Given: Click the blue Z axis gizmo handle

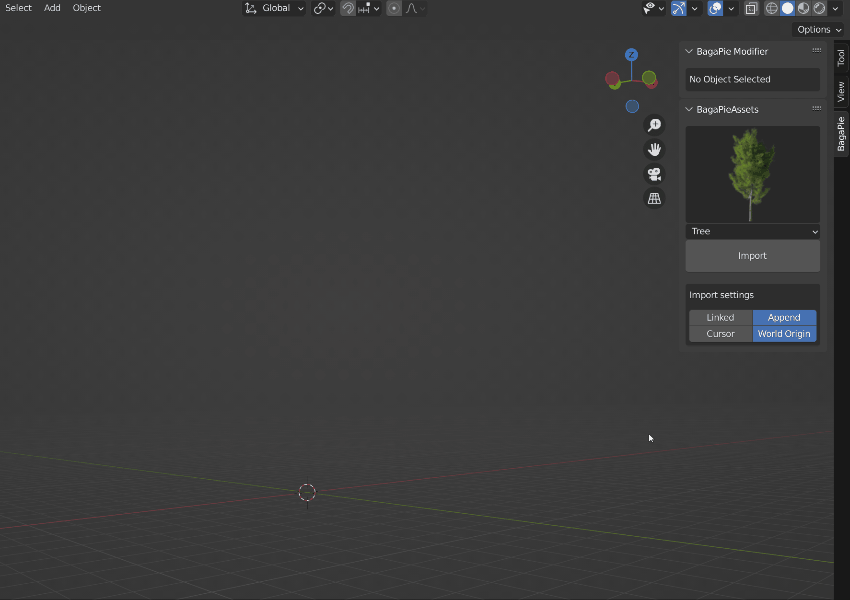Looking at the screenshot, I should pyautogui.click(x=631, y=55).
